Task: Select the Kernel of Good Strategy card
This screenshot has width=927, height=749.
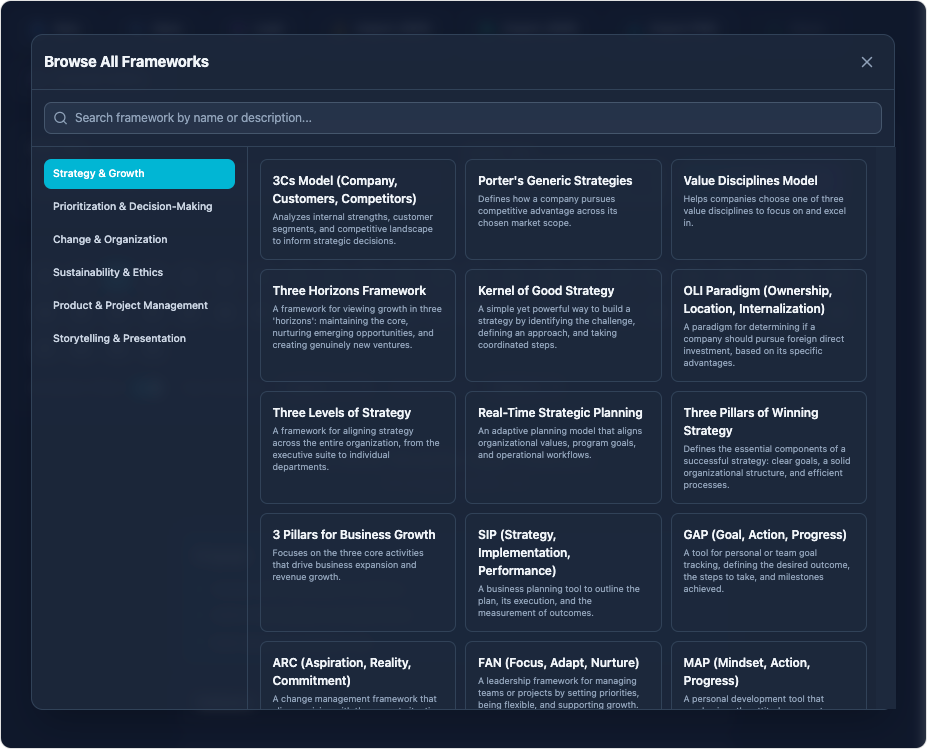Action: point(563,325)
